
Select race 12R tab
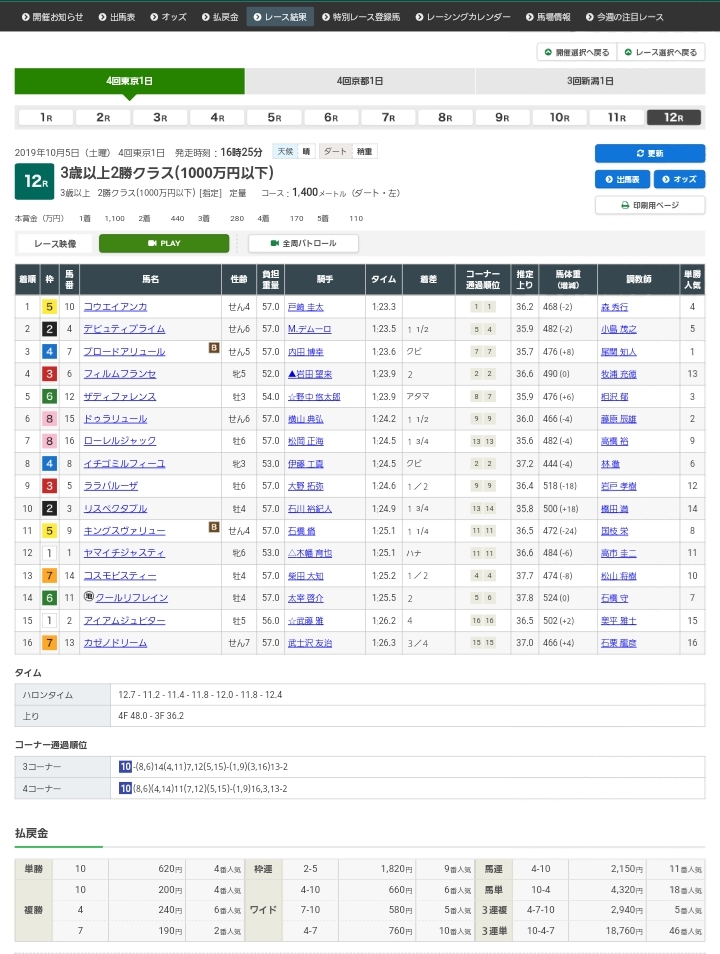674,117
